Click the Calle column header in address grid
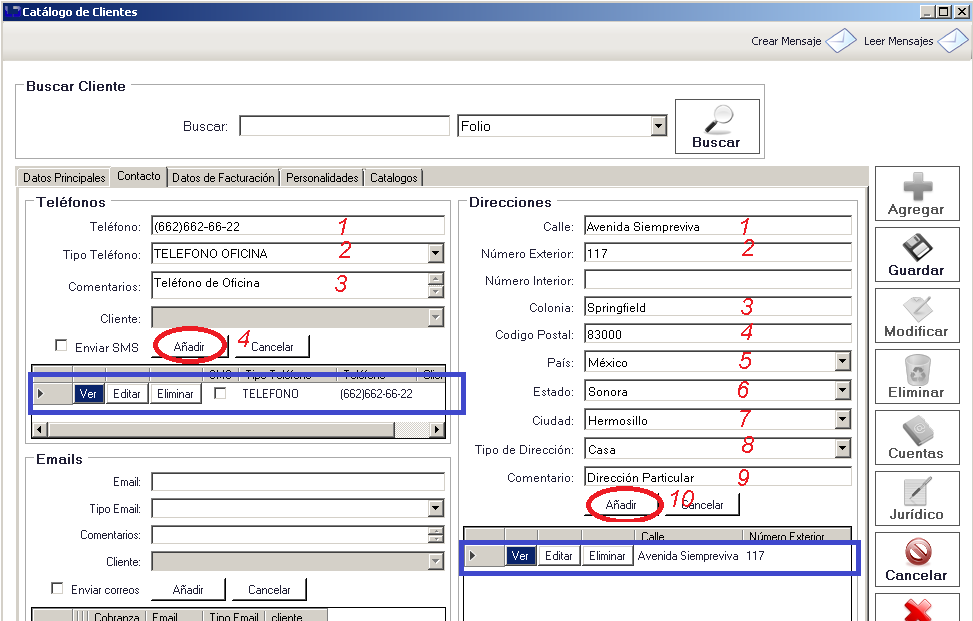Viewport: 973px width, 621px height. pos(688,536)
